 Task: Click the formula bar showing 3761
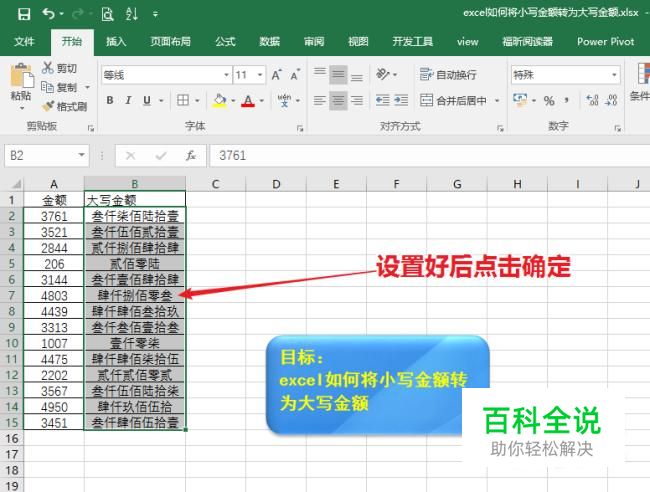429,156
